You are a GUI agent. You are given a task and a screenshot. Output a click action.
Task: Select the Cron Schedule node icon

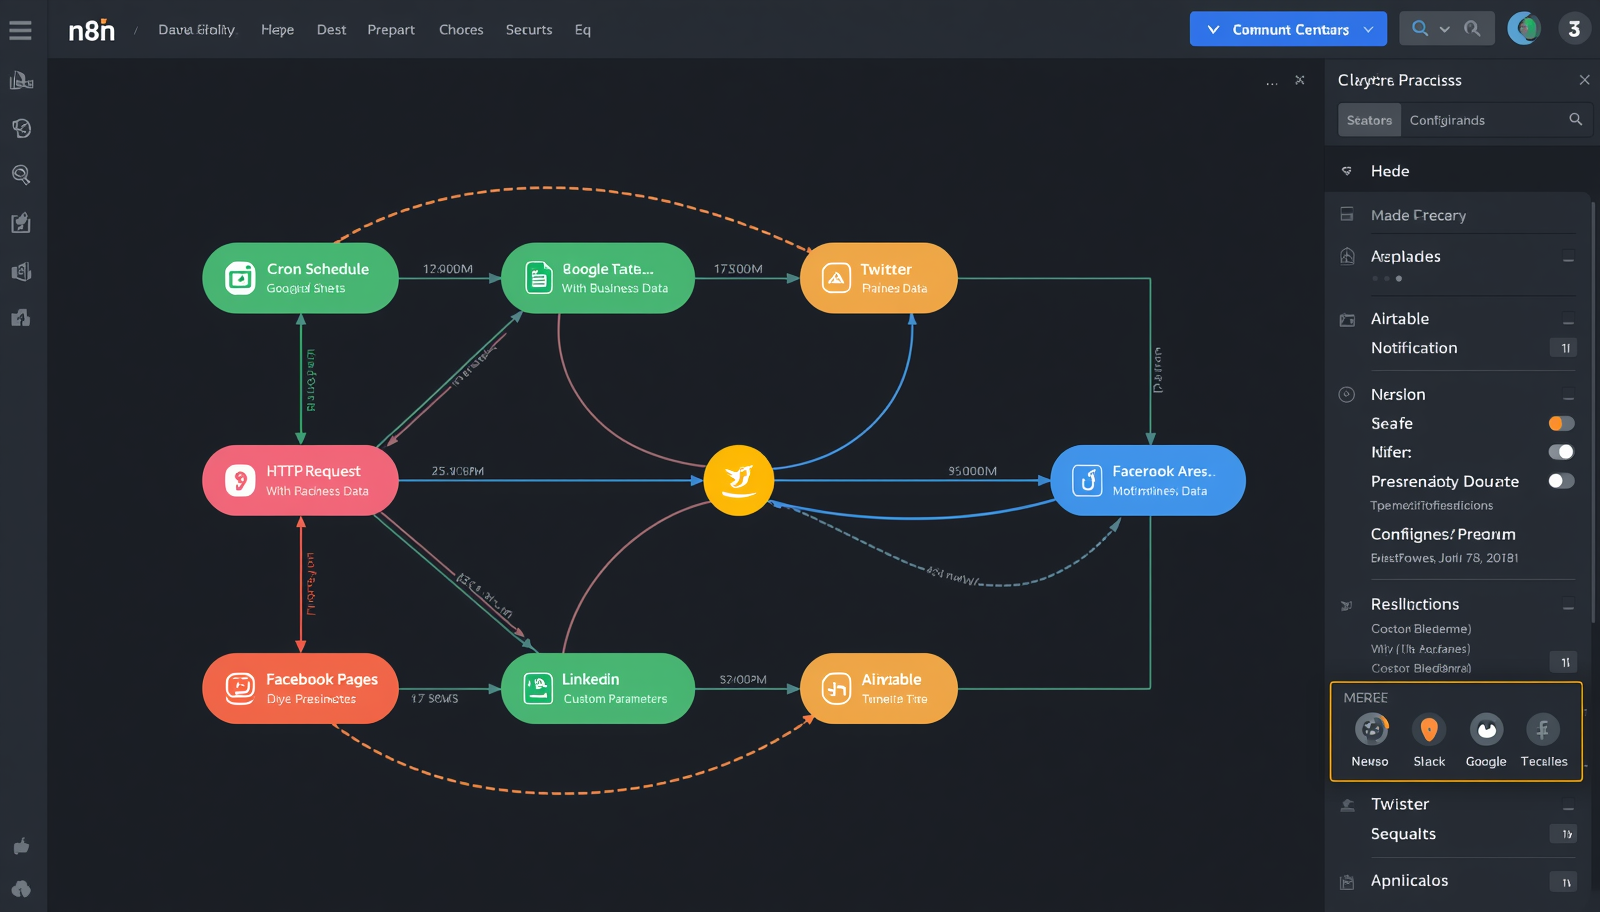coord(240,278)
